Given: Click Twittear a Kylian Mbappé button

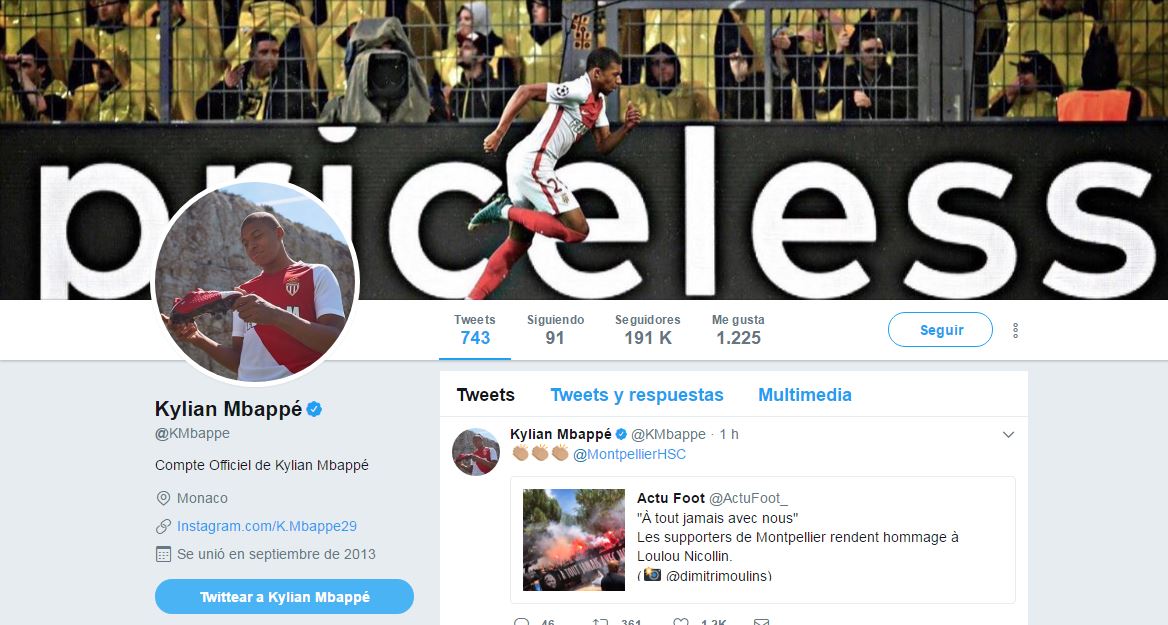Looking at the screenshot, I should tap(285, 597).
